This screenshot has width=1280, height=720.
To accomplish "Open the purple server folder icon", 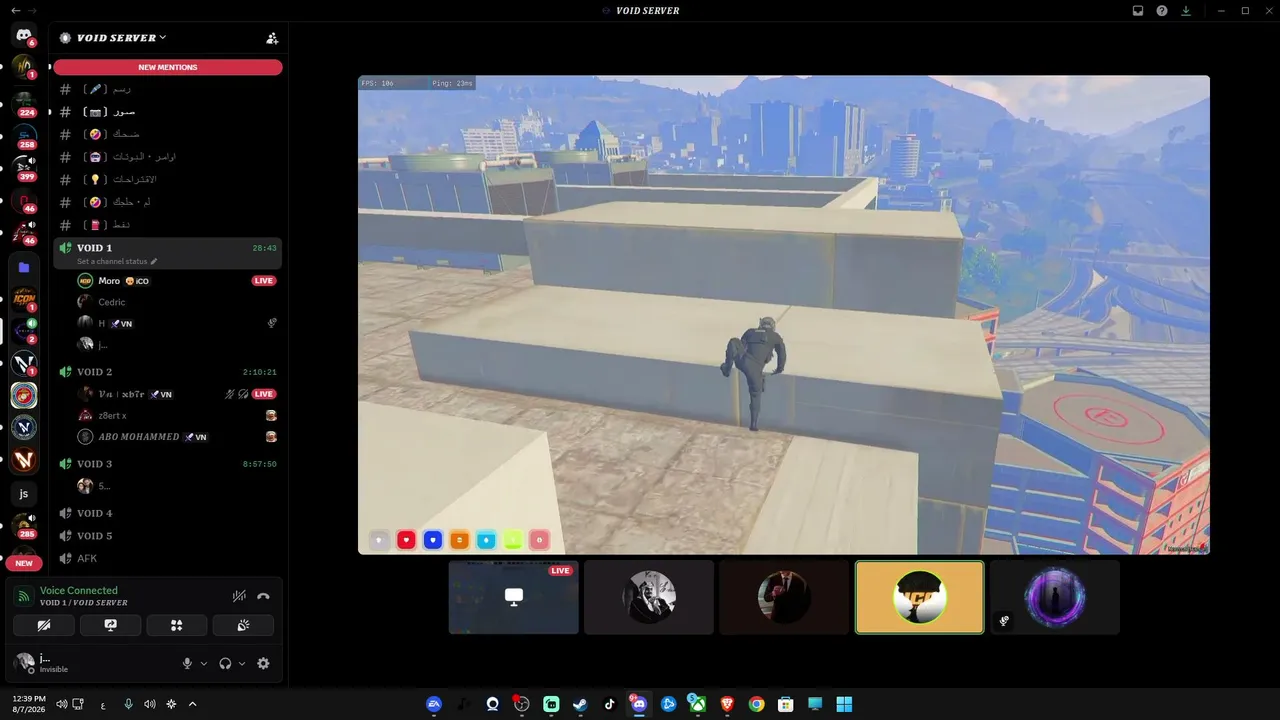I will point(24,267).
